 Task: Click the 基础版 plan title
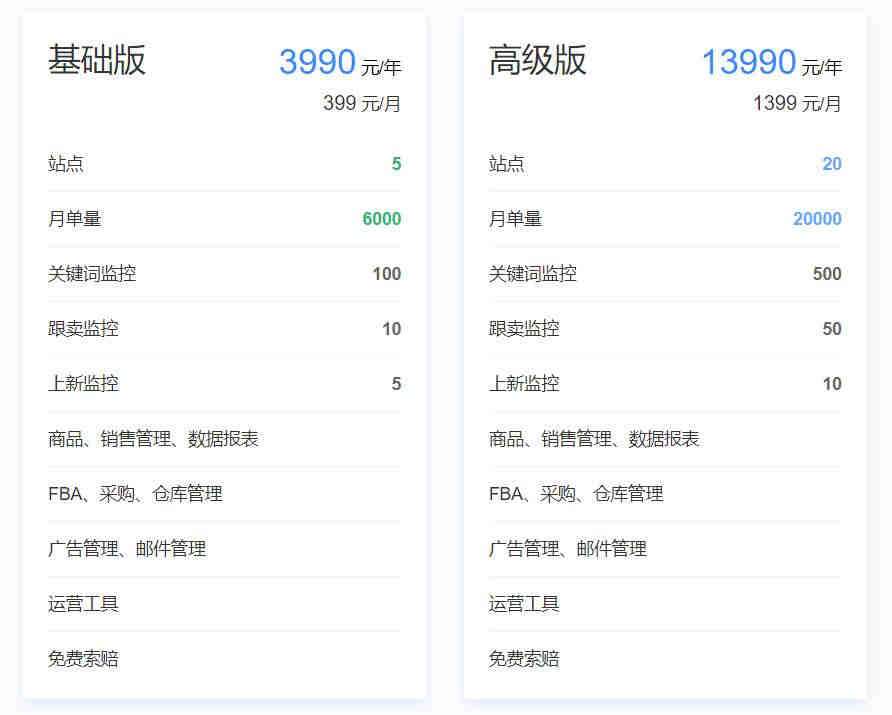click(97, 60)
